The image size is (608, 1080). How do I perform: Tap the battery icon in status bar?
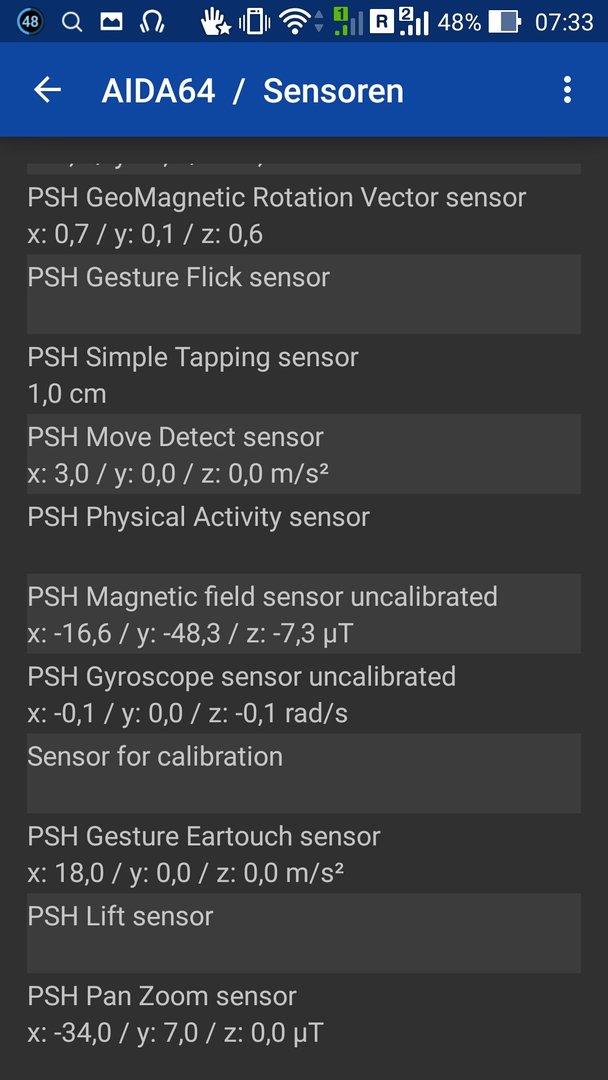point(504,22)
